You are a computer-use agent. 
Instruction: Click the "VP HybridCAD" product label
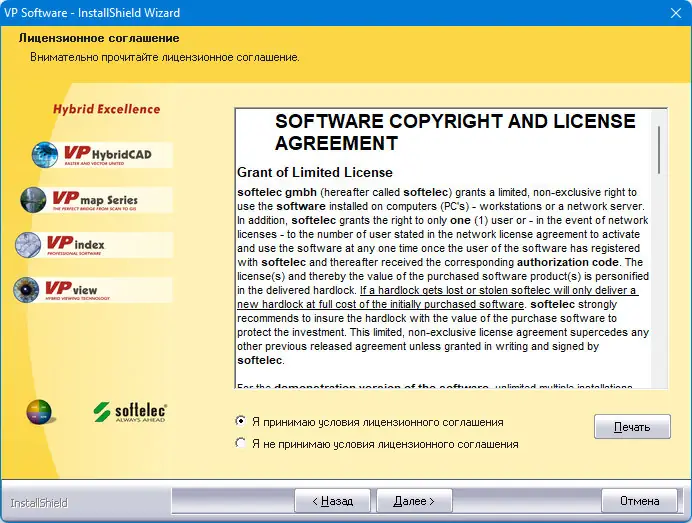pyautogui.click(x=108, y=154)
